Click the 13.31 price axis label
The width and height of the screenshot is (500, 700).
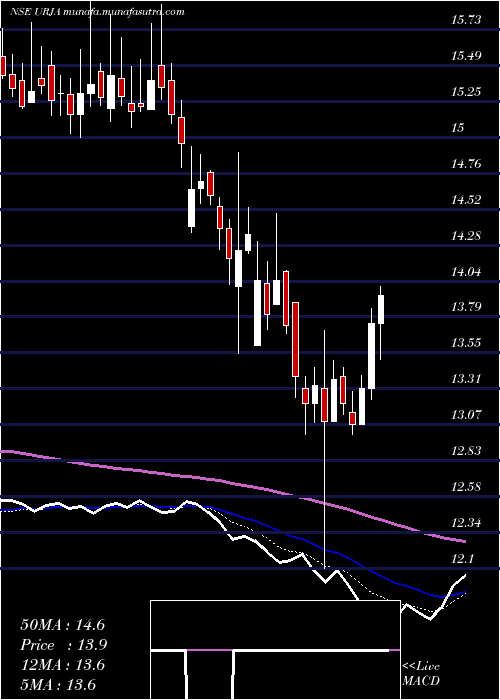467,379
